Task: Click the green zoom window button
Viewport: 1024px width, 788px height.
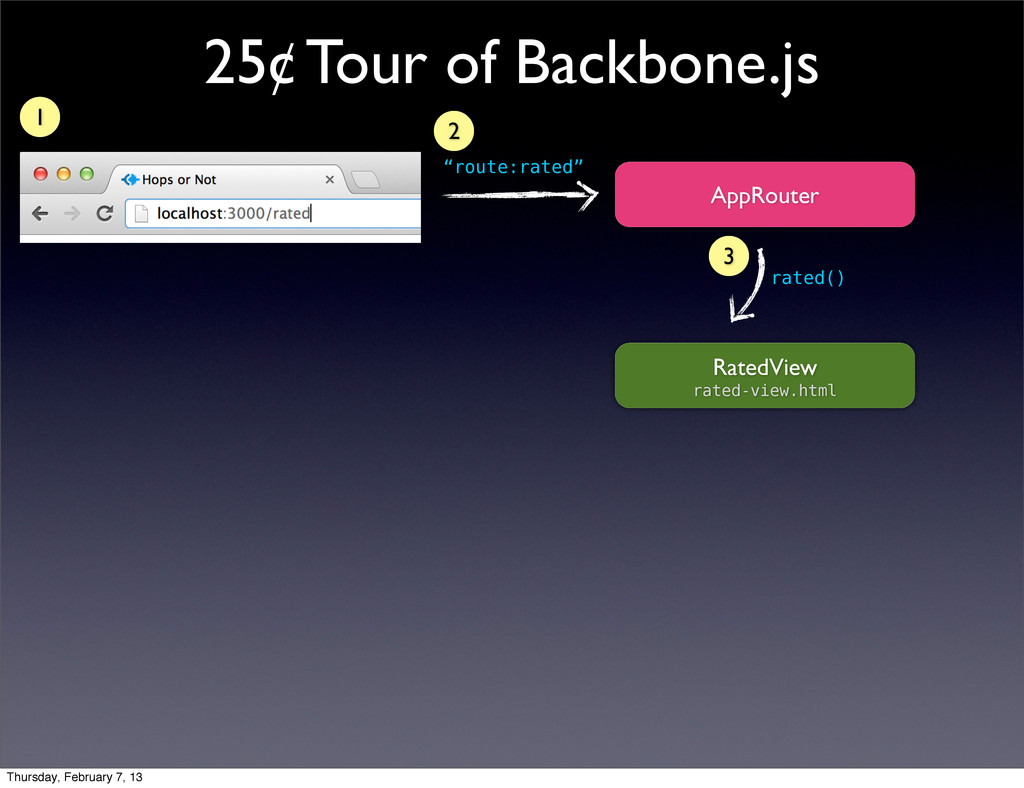Action: tap(86, 174)
